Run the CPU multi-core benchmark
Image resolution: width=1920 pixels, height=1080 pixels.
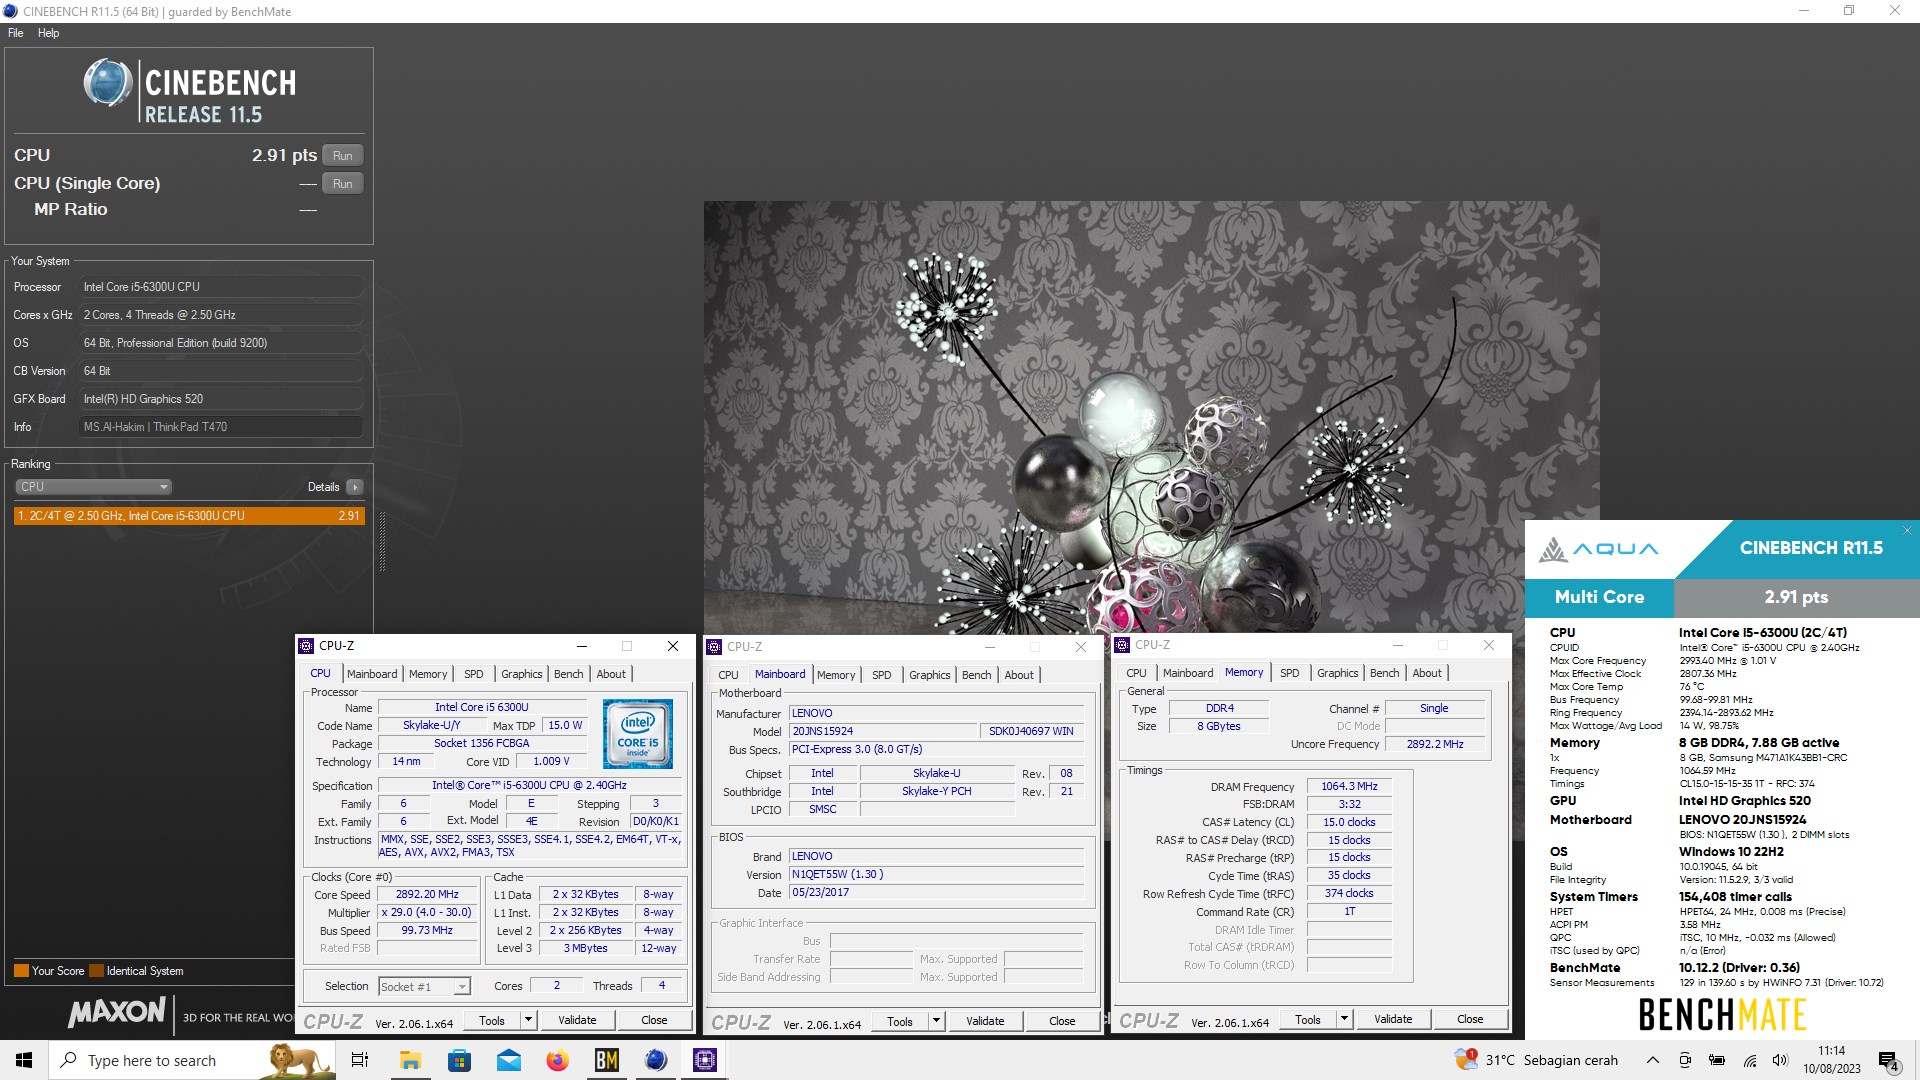(x=343, y=156)
